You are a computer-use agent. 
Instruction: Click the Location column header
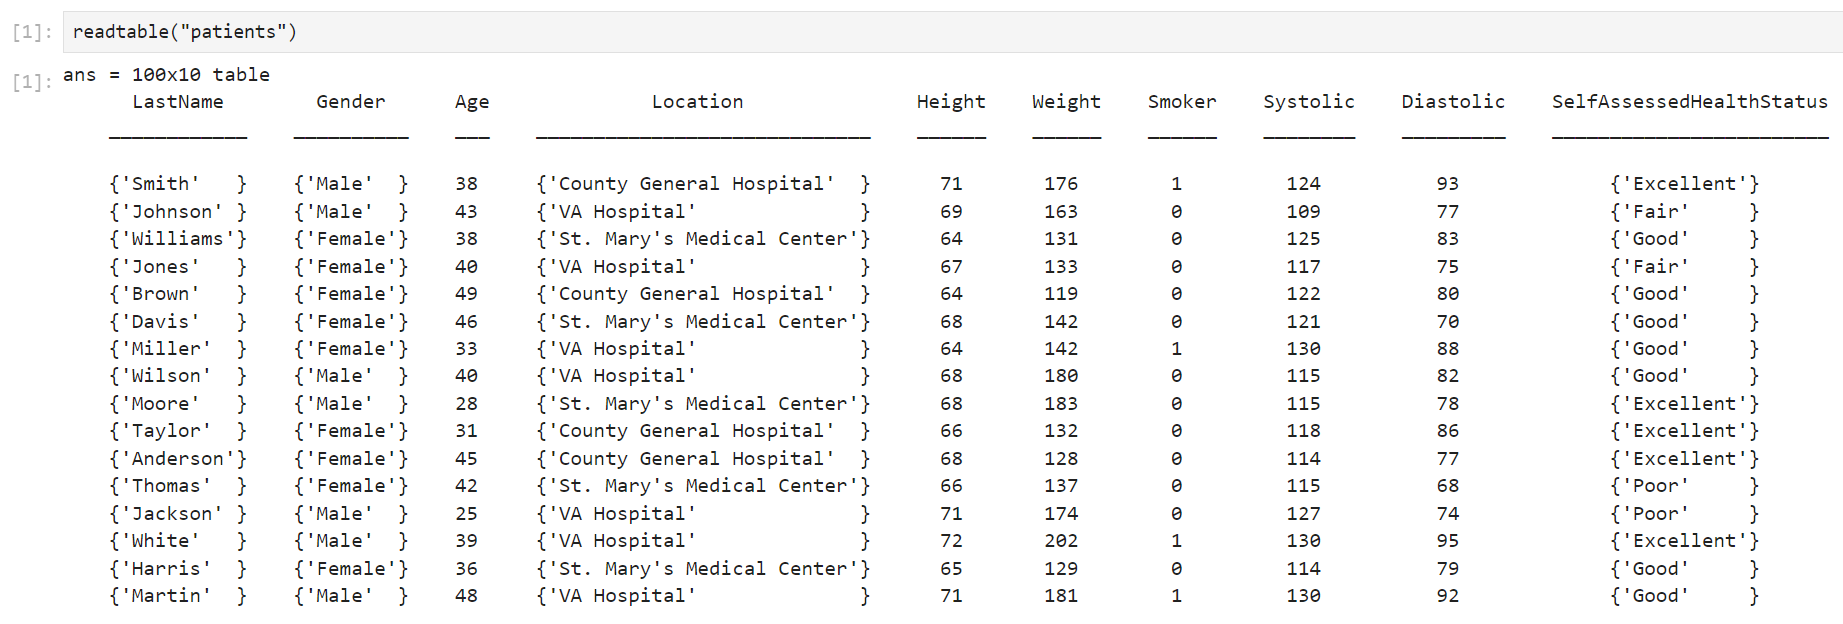[x=697, y=102]
